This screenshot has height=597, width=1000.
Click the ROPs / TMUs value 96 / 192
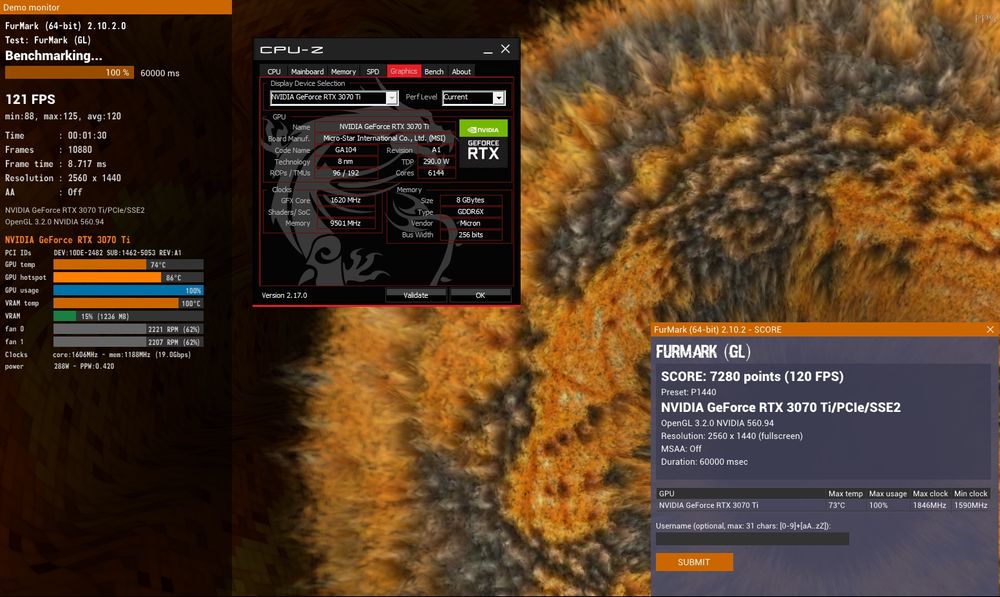tap(346, 173)
